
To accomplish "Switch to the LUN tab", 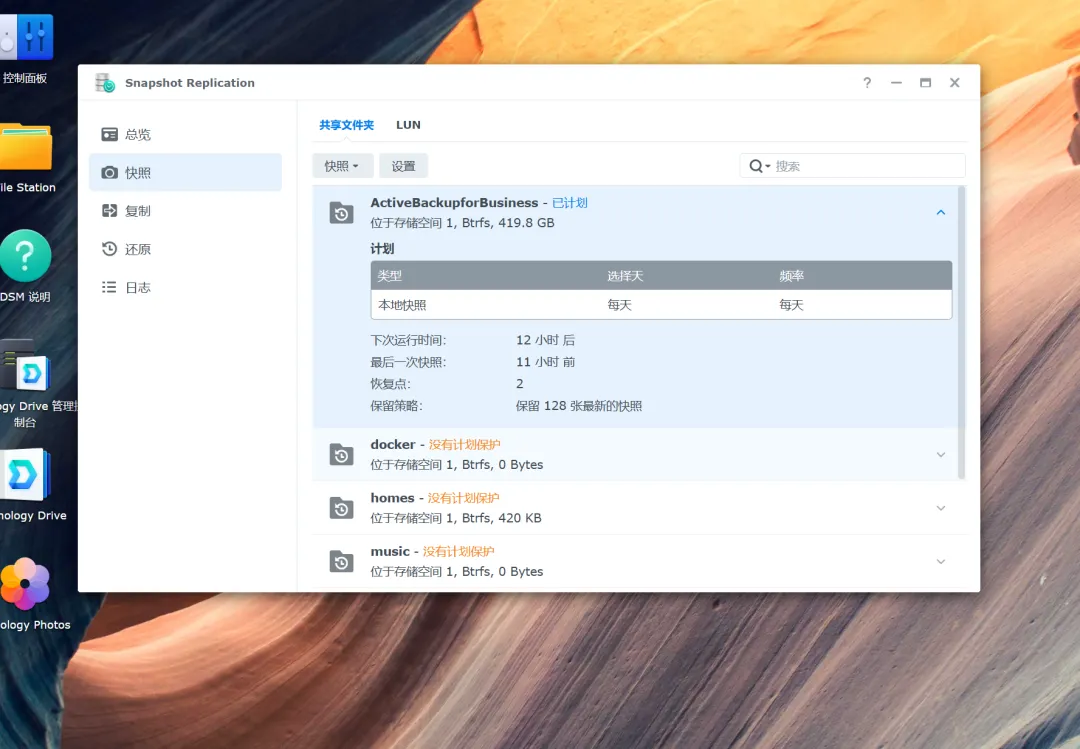I will pos(408,125).
